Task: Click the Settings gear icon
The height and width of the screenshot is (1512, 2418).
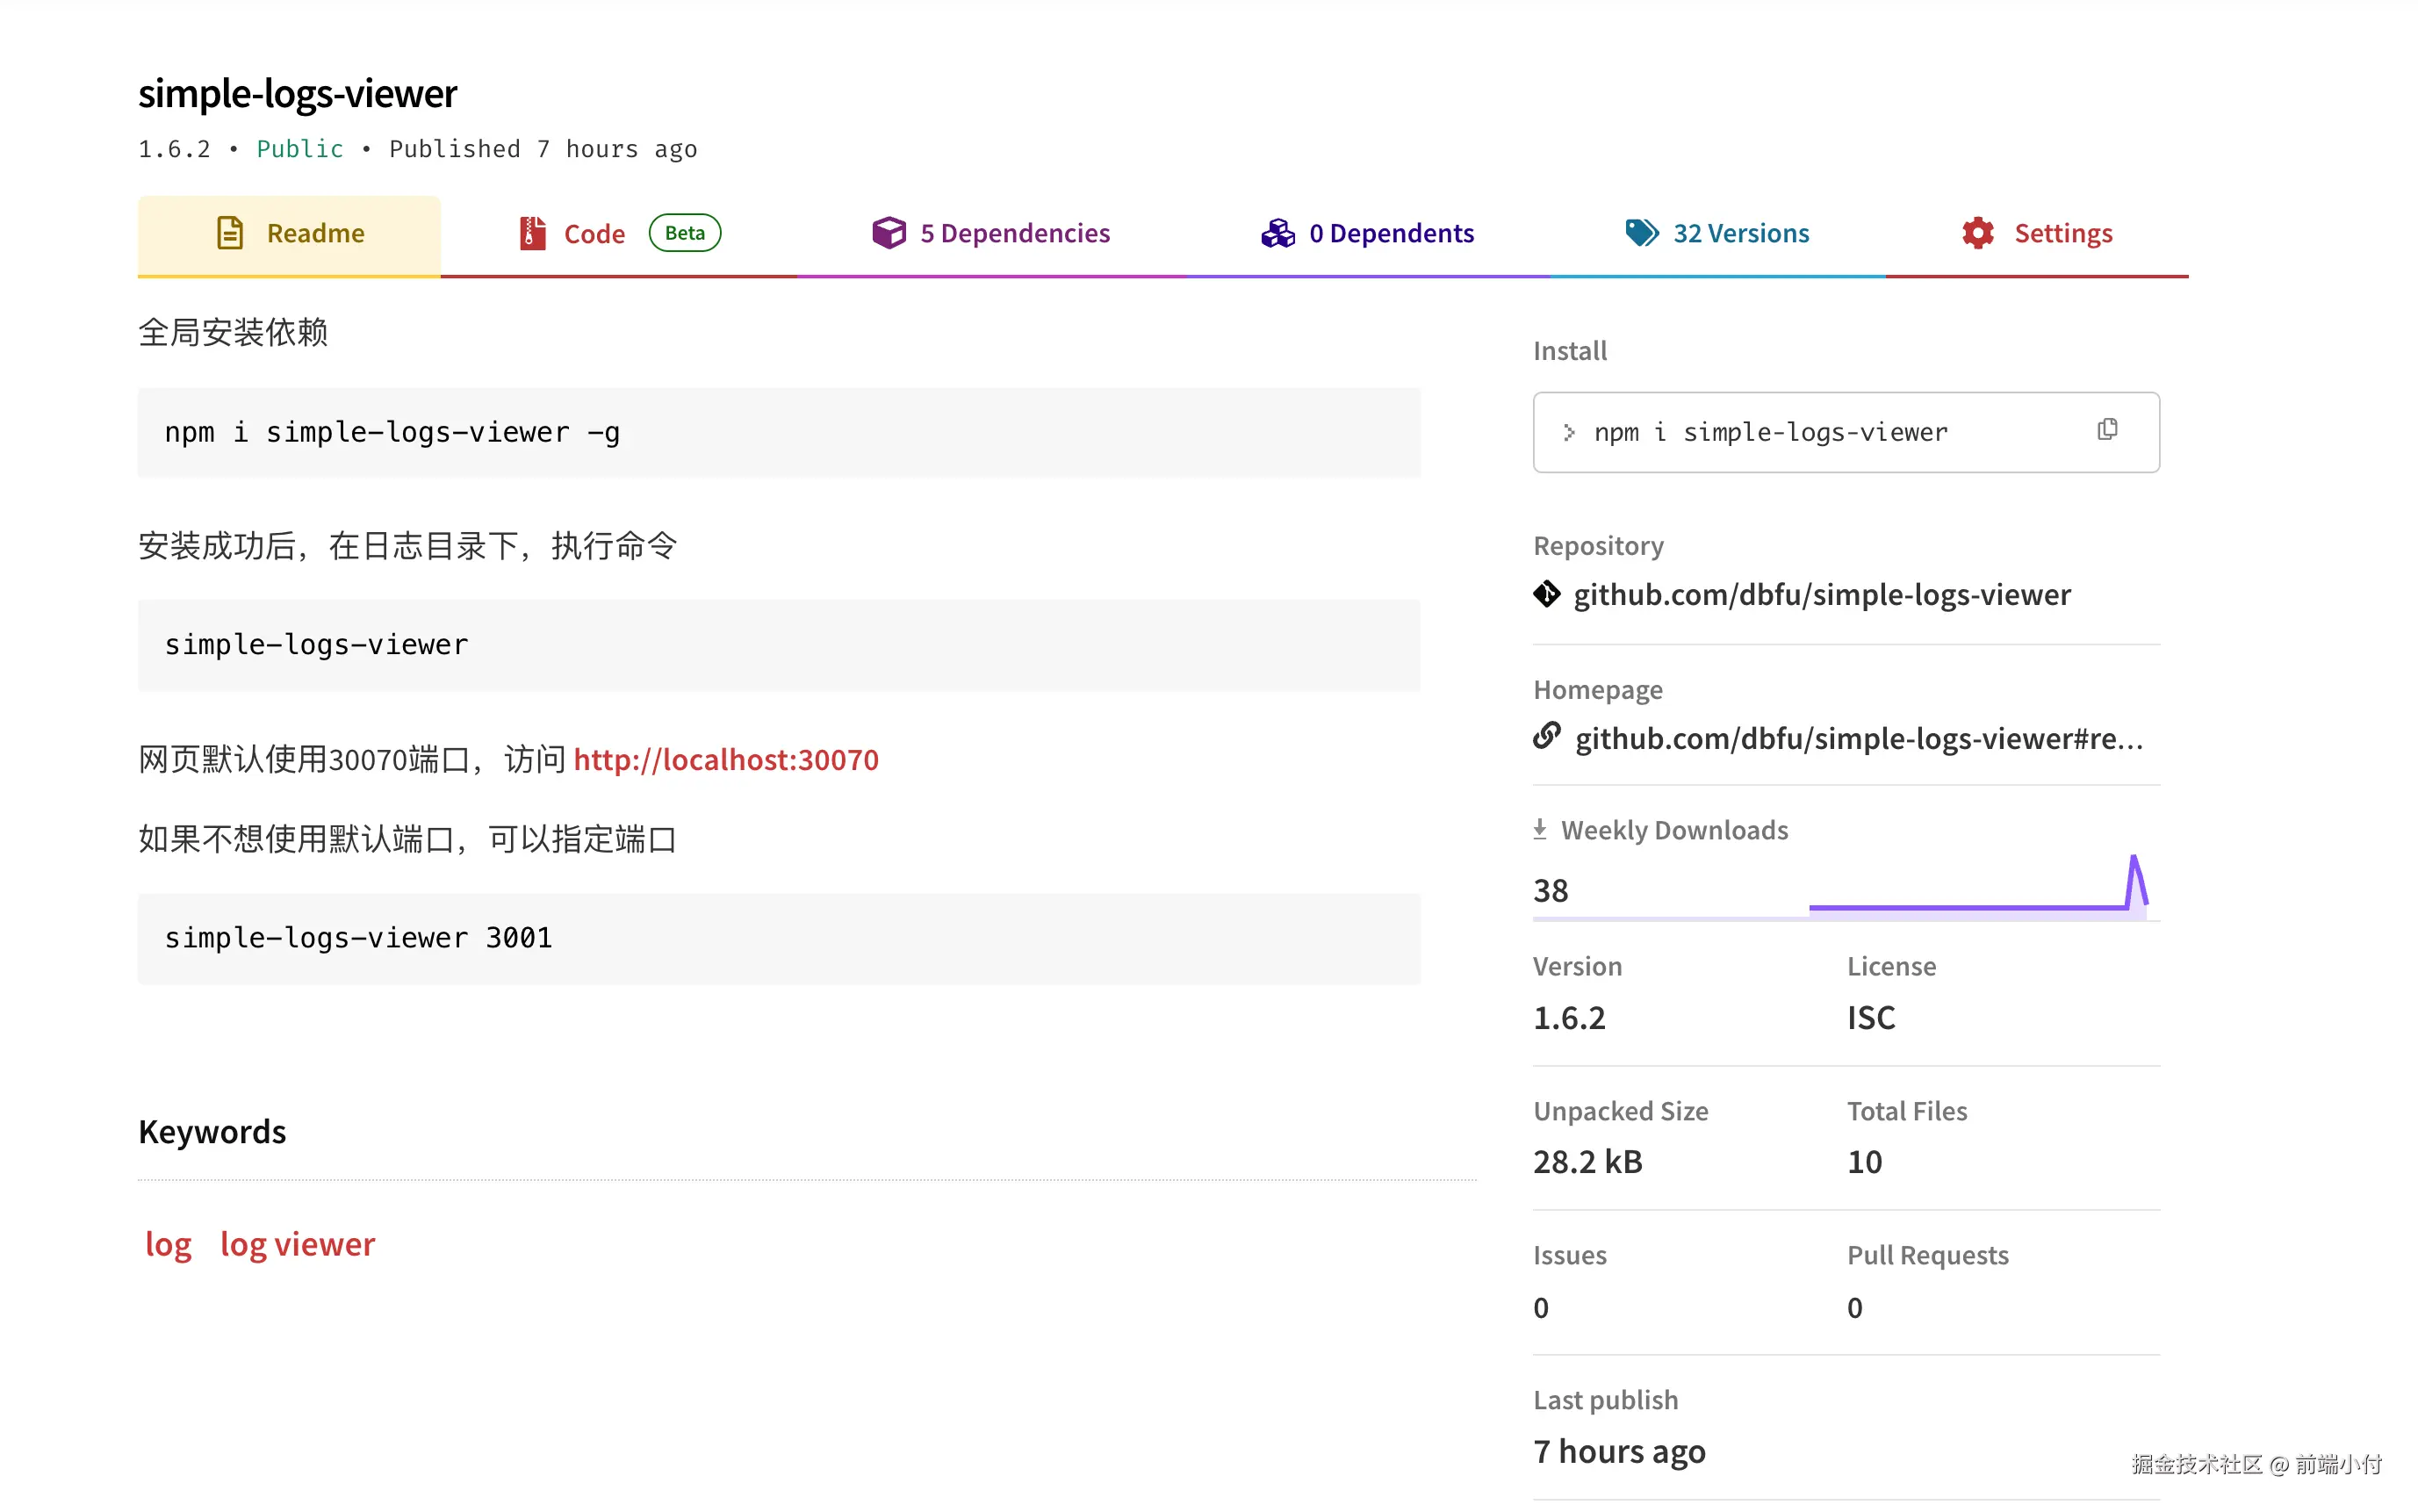Action: (1977, 233)
